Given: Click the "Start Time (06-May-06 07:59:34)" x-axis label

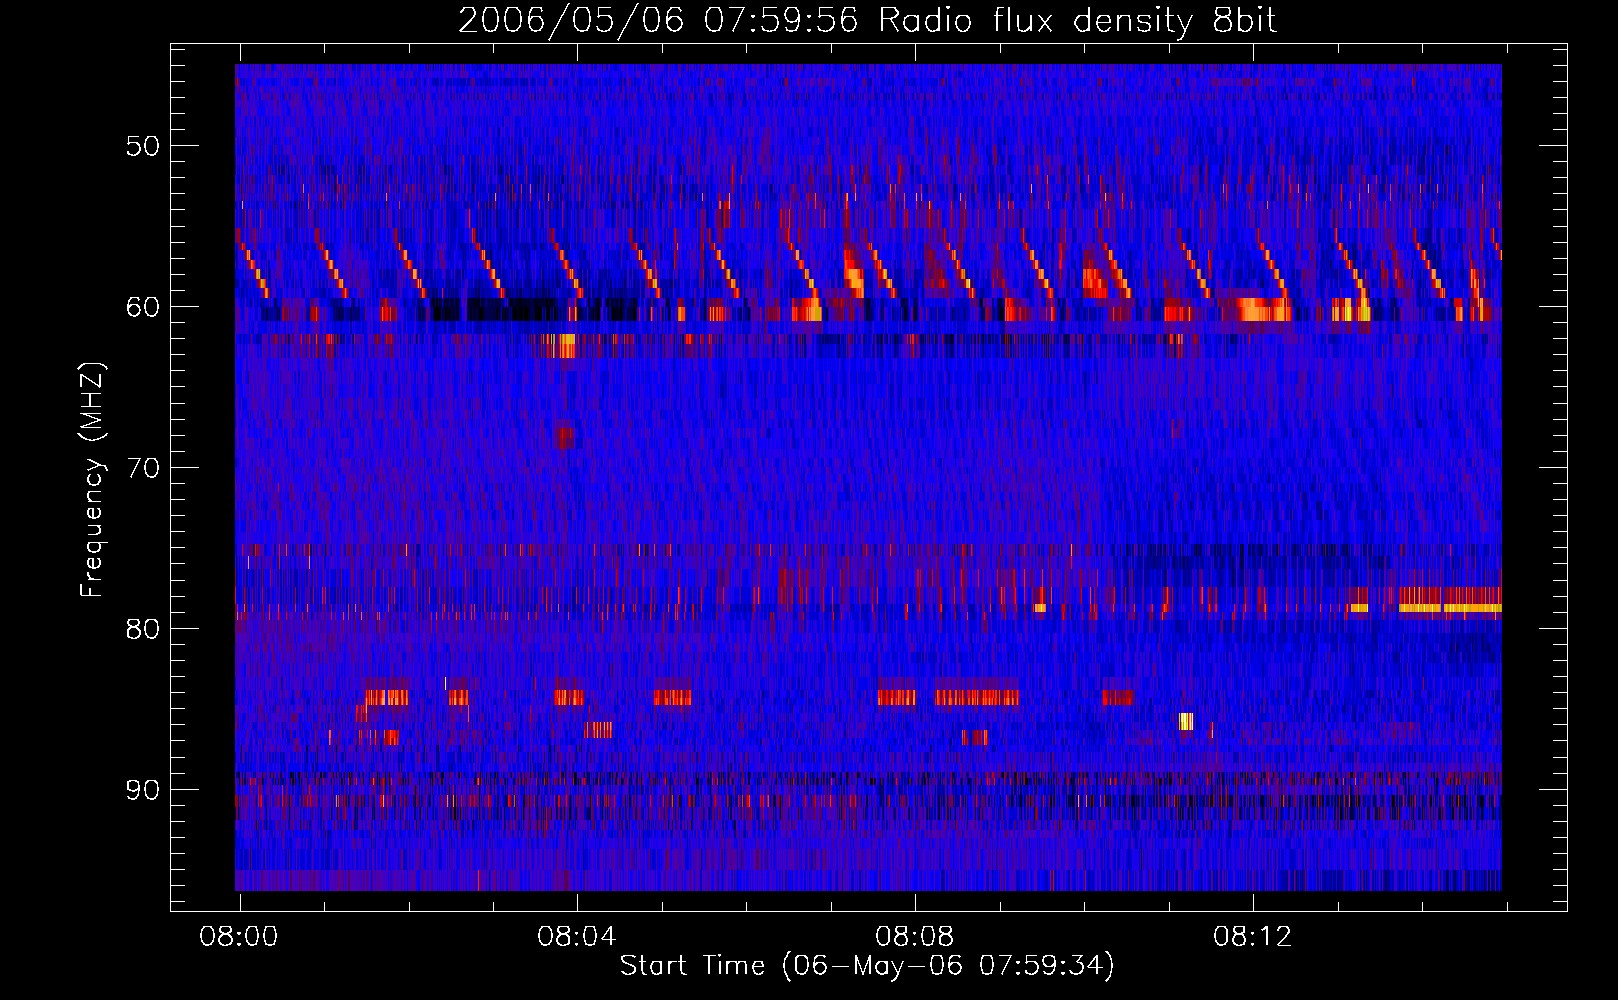Looking at the screenshot, I should [867, 966].
